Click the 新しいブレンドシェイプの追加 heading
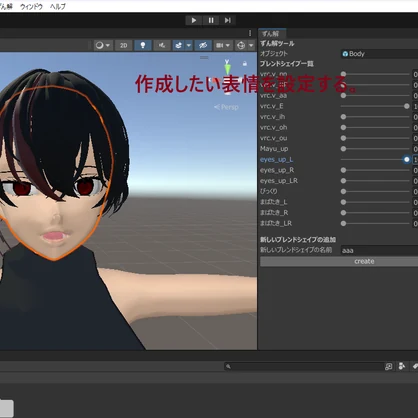418x418 pixels. coord(298,239)
